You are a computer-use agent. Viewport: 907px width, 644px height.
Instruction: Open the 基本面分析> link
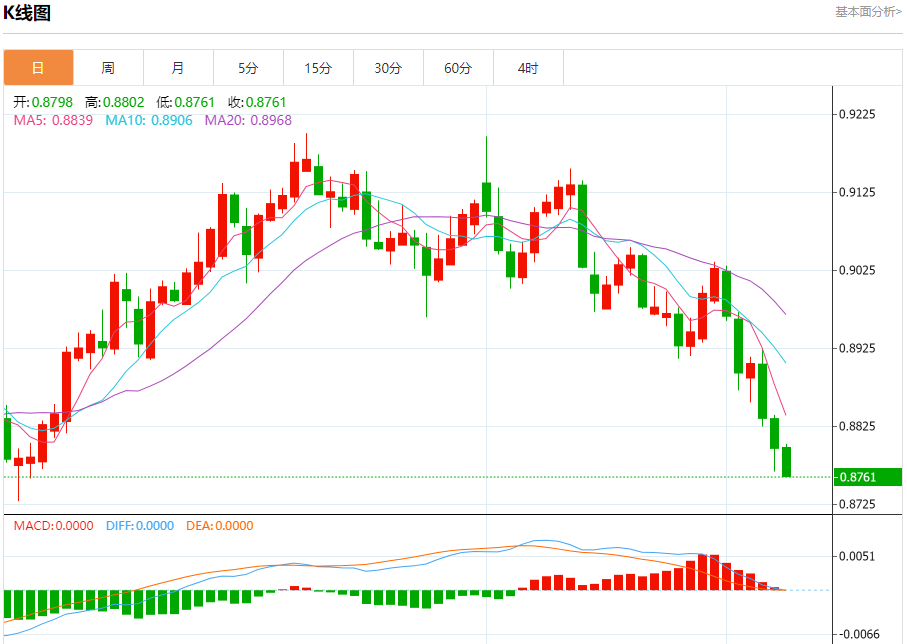(x=868, y=12)
